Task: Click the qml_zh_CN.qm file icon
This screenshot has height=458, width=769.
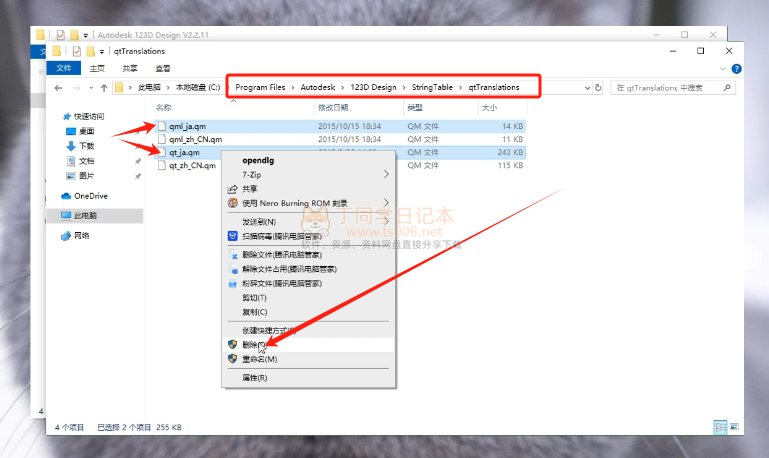Action: click(x=162, y=139)
